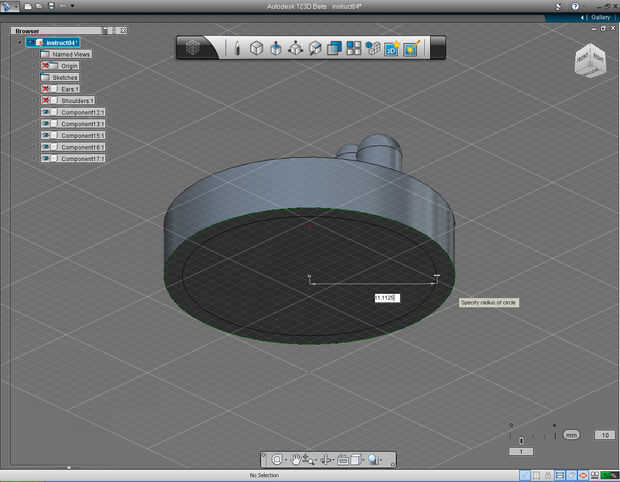This screenshot has height=482, width=620.
Task: Click the Save icon in title bar
Action: [x=51, y=6]
